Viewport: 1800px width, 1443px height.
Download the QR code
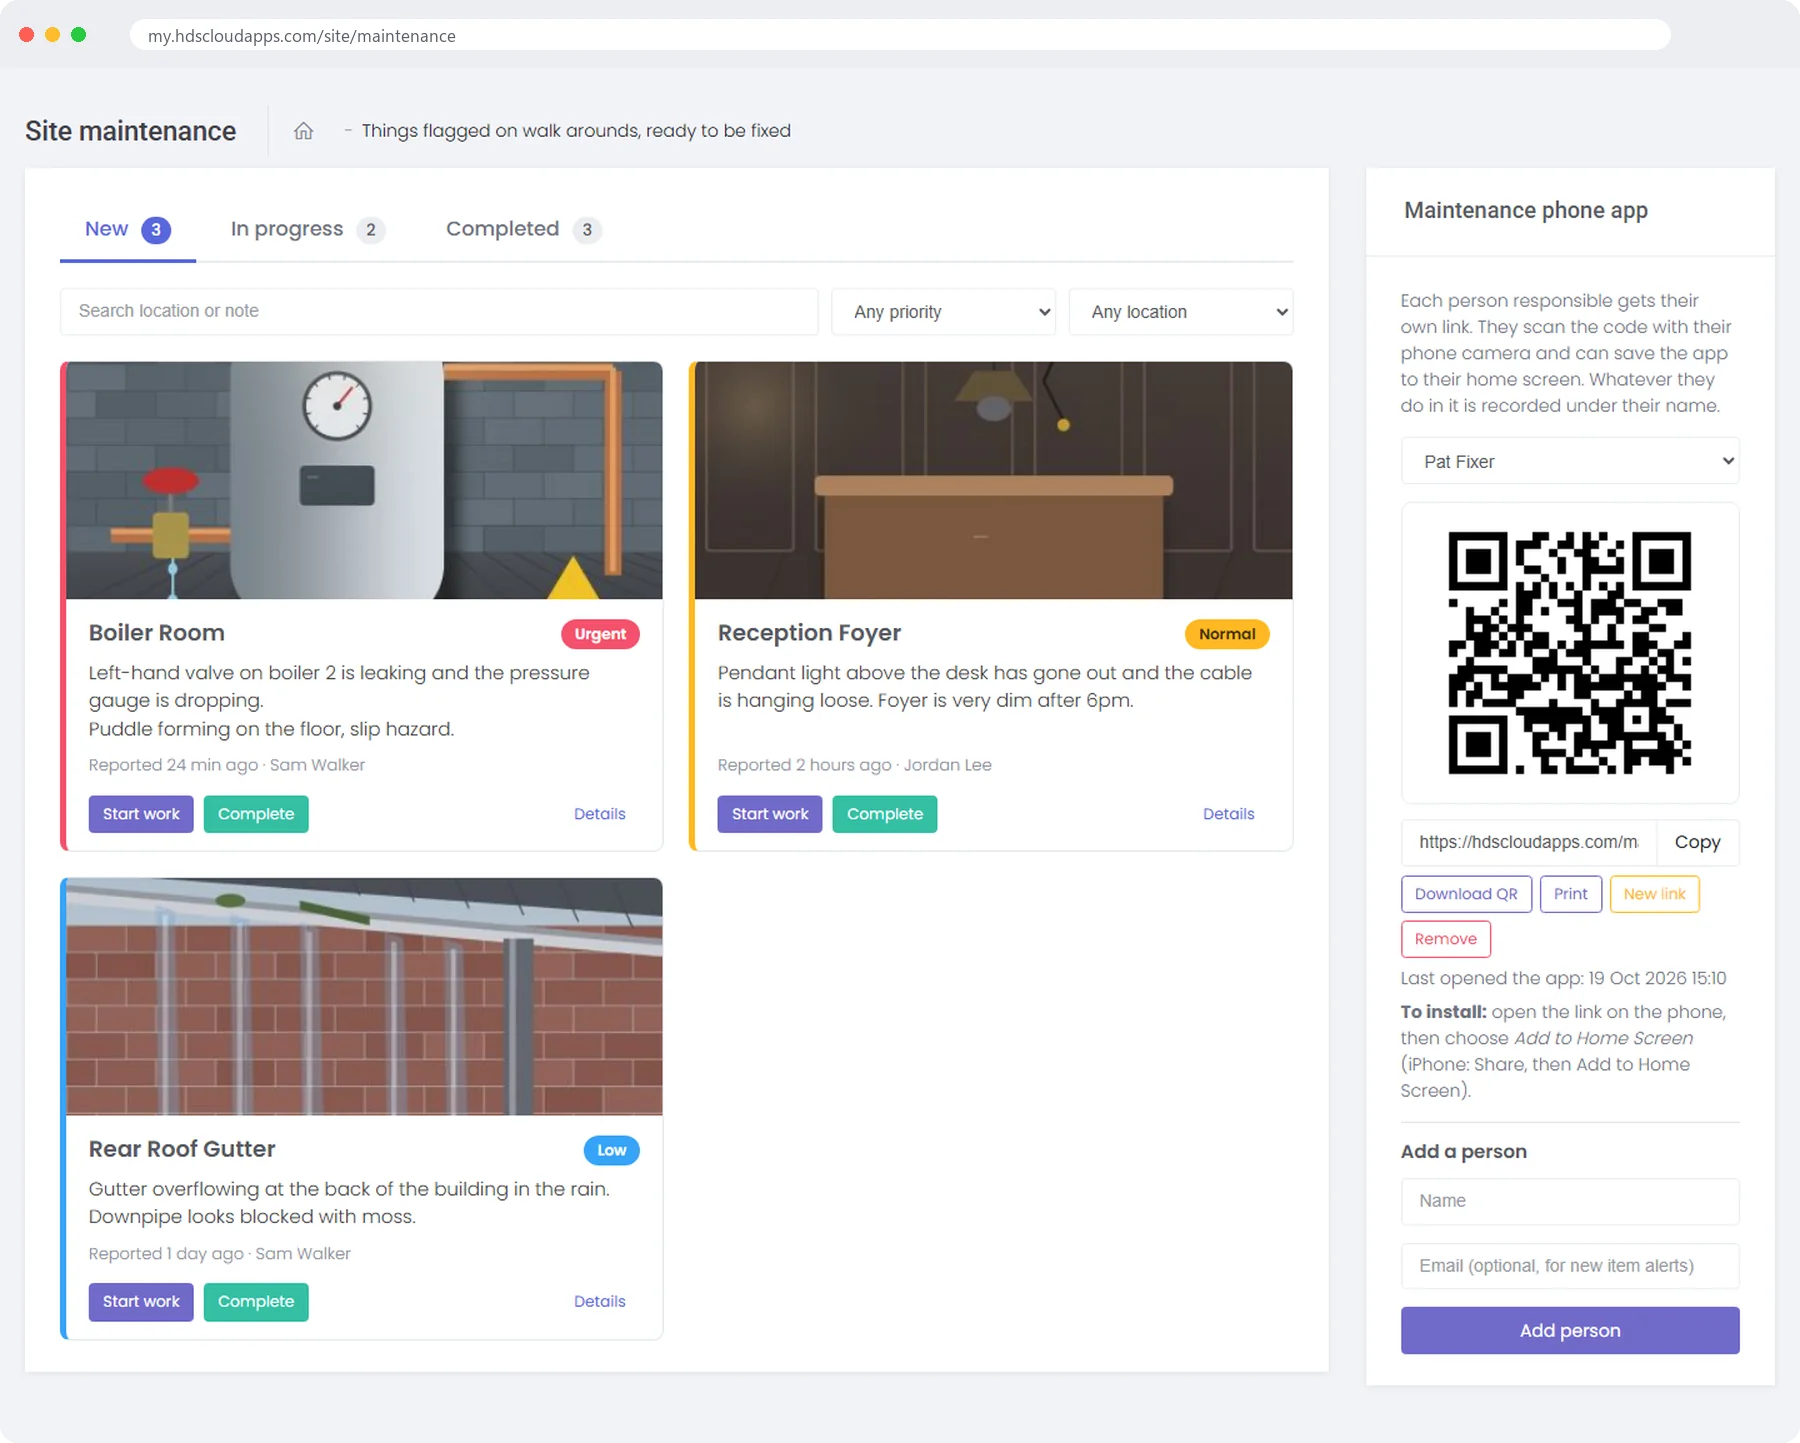point(1466,894)
